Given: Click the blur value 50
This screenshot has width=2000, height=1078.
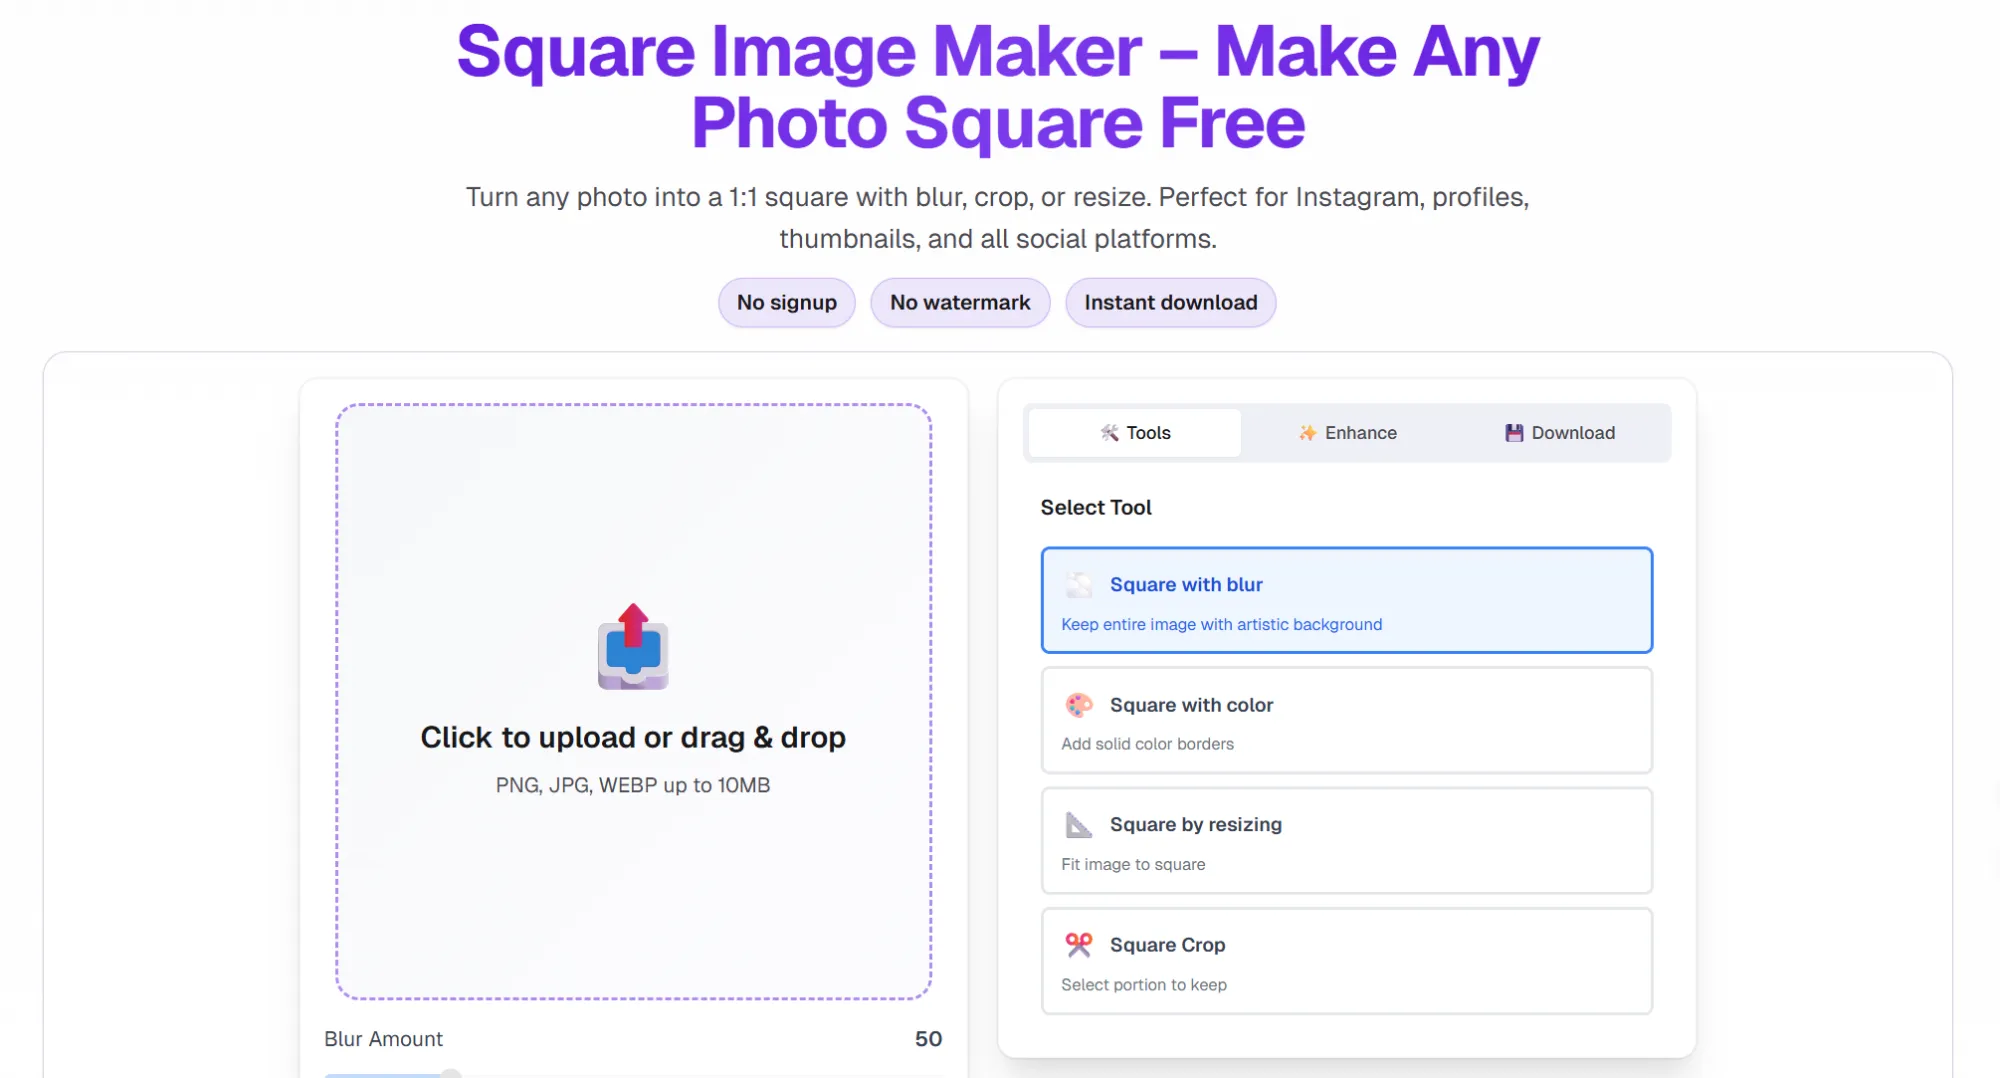Looking at the screenshot, I should [x=928, y=1039].
